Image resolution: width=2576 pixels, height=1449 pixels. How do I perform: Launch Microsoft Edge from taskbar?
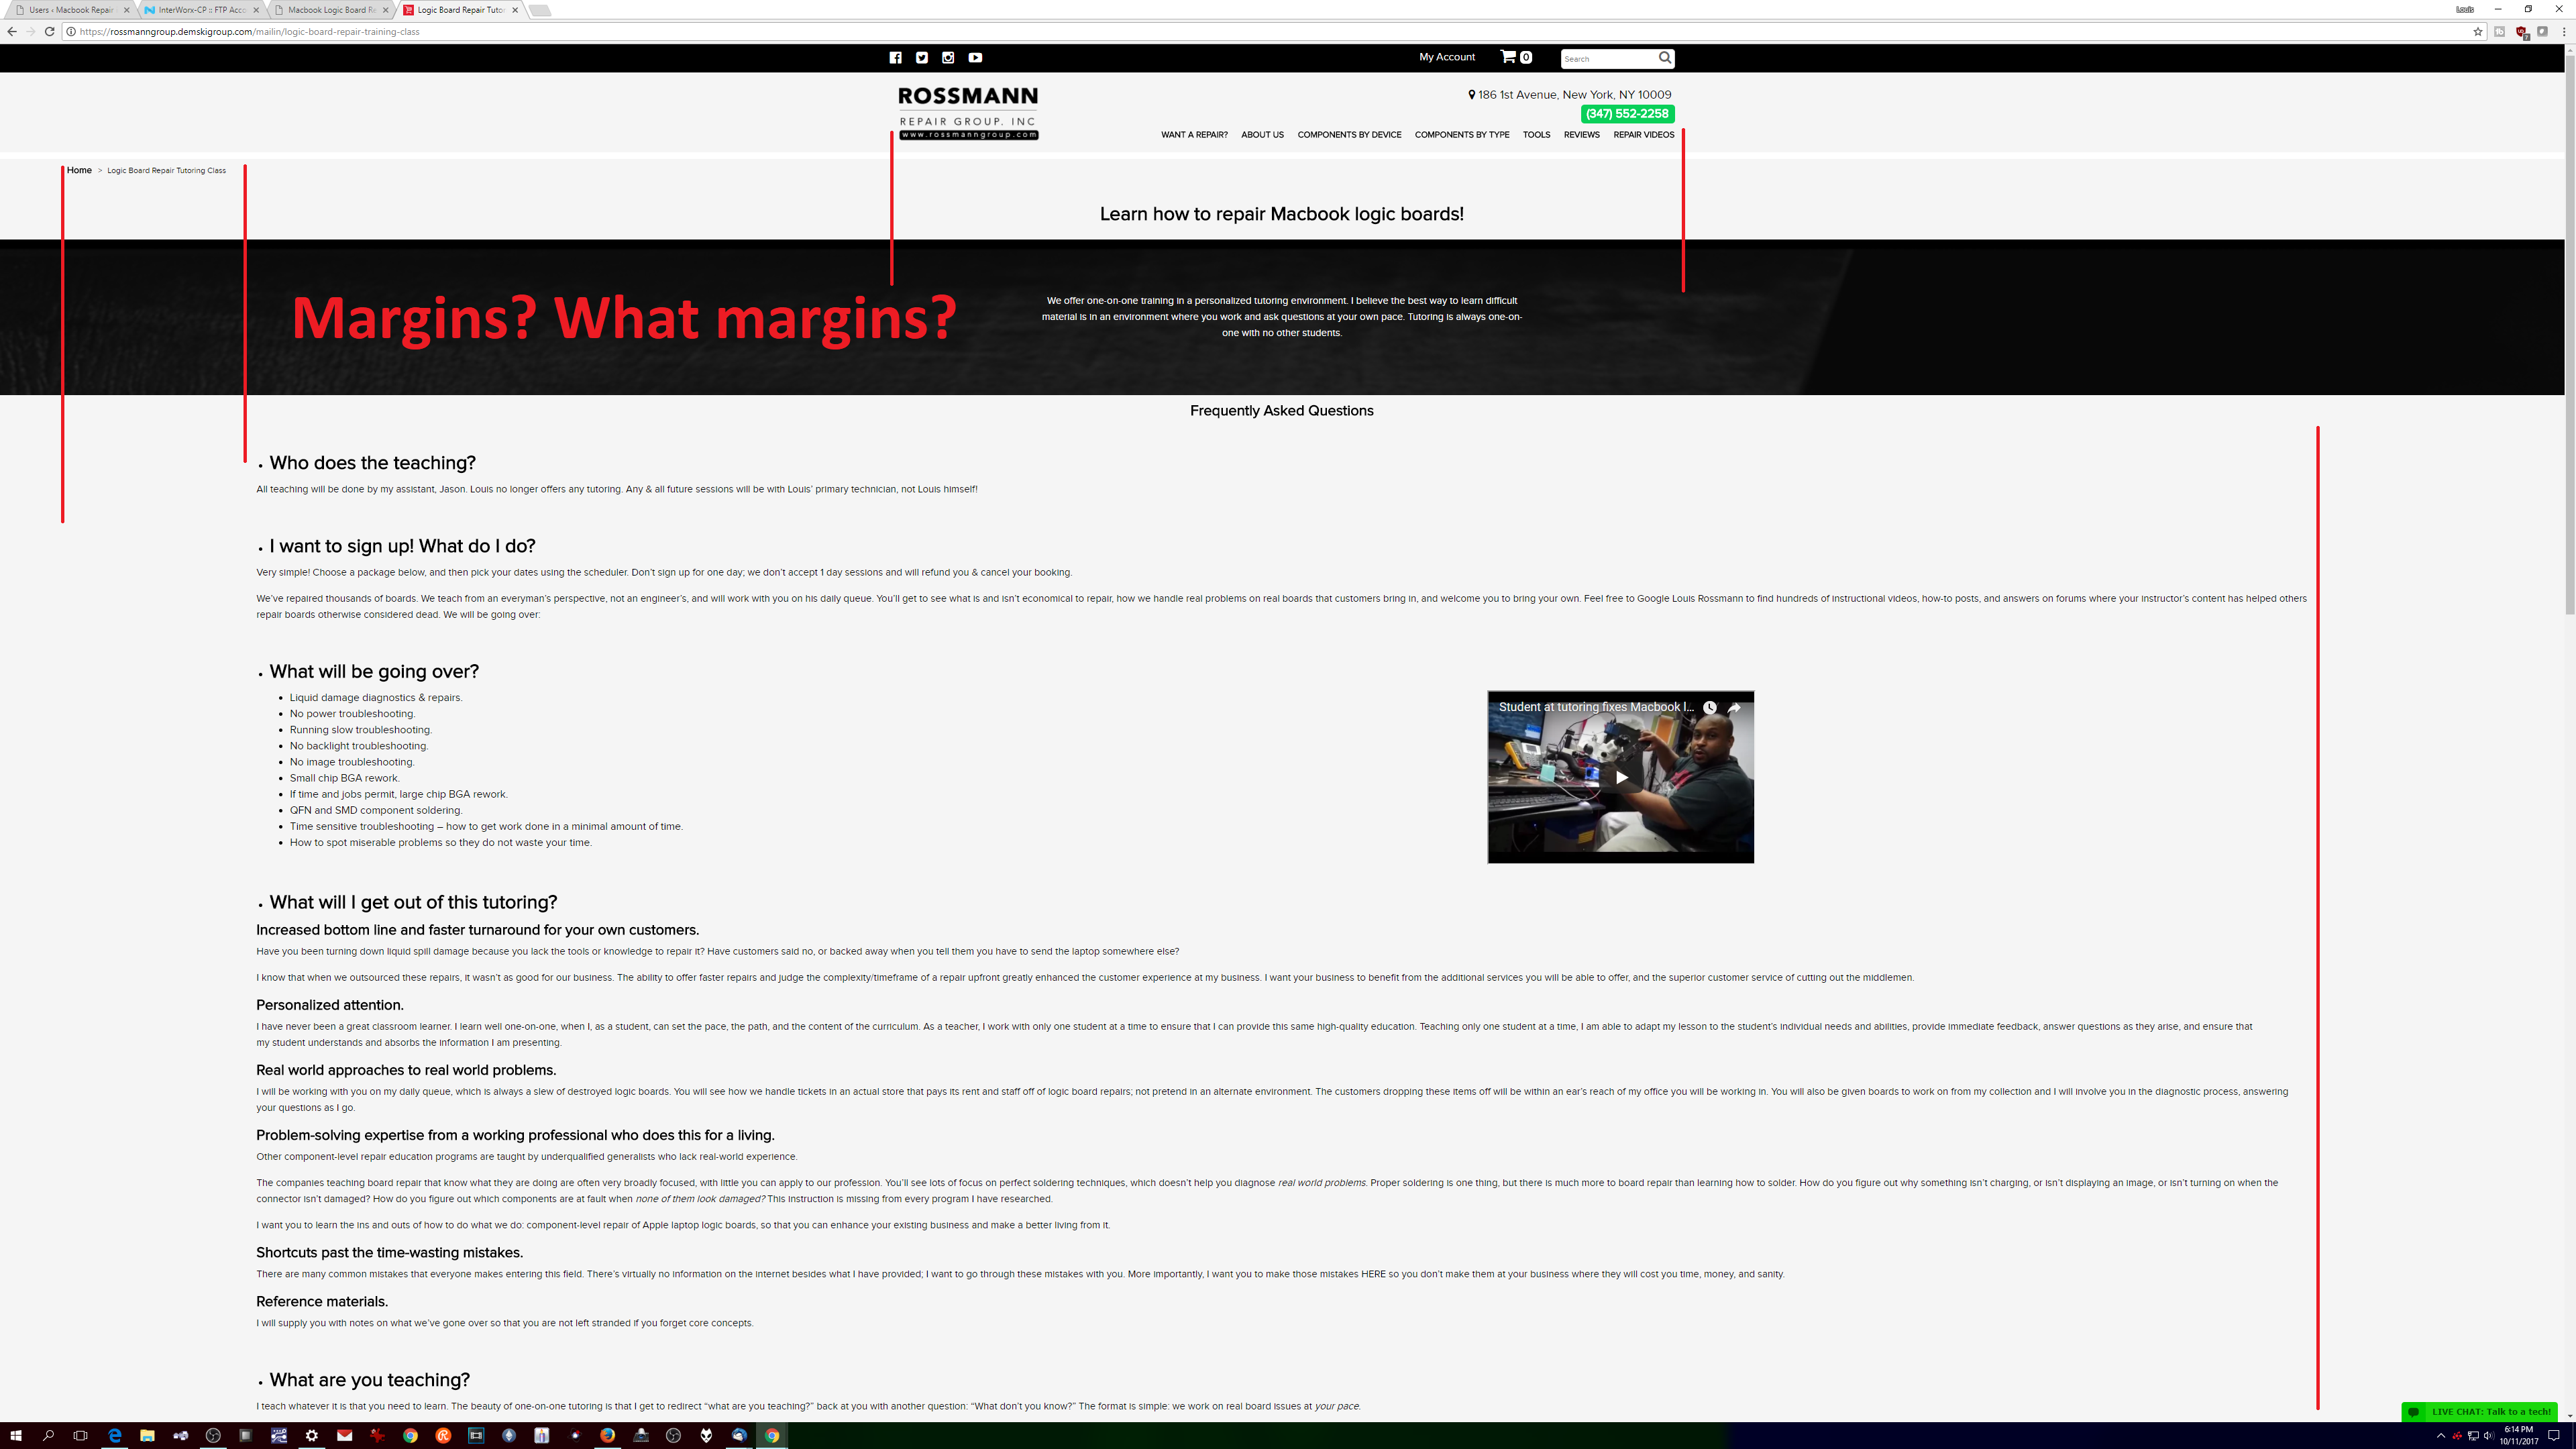115,1435
